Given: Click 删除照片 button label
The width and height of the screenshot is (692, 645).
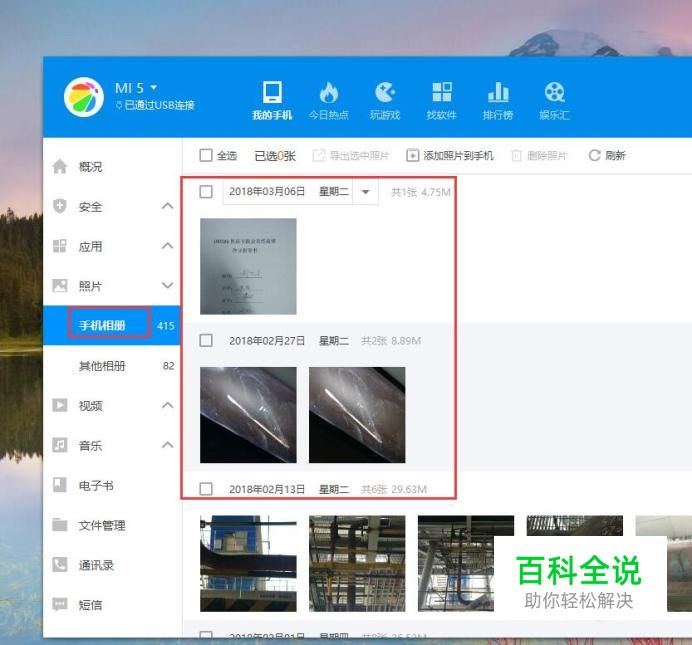Looking at the screenshot, I should tap(547, 155).
